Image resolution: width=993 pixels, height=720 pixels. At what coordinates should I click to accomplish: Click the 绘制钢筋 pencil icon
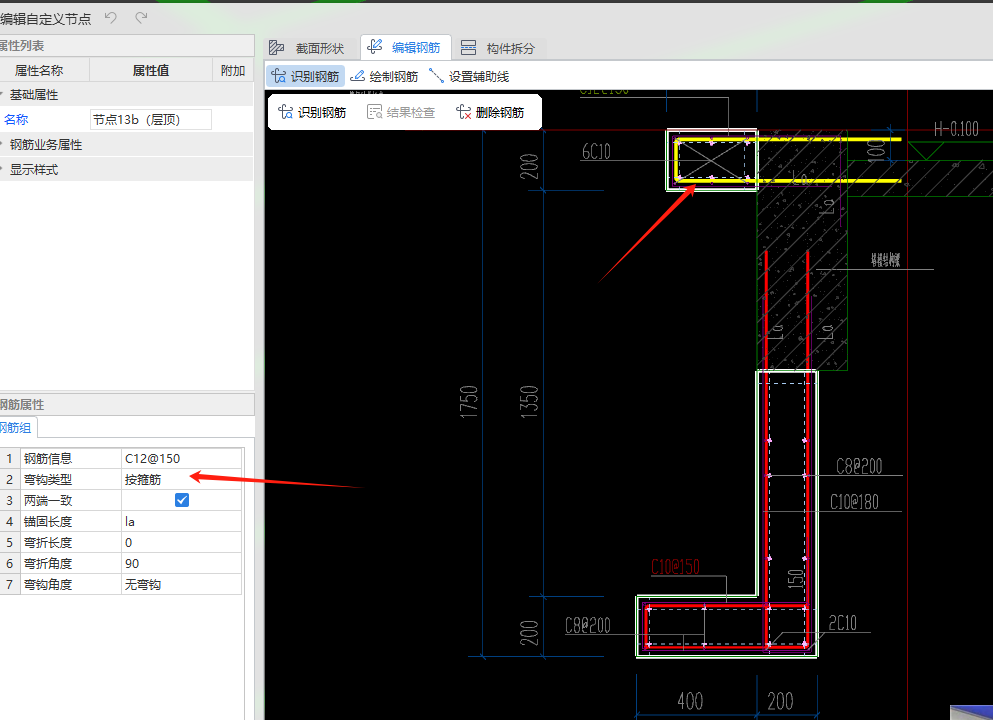point(357,76)
